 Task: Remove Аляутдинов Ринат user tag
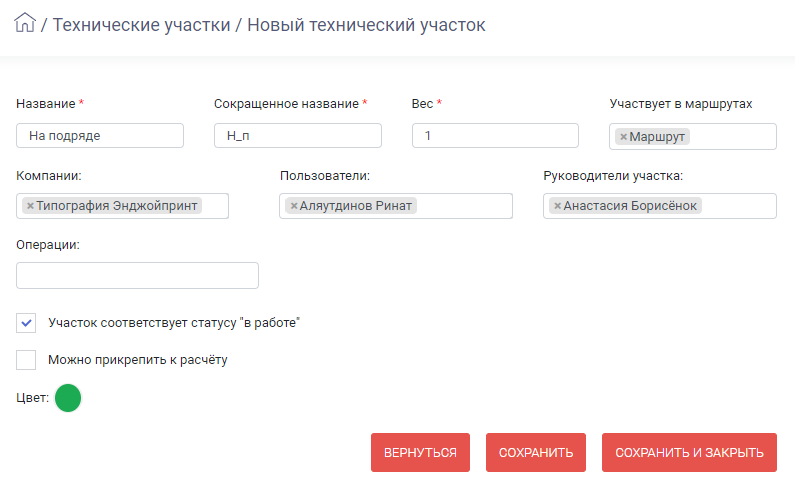coord(294,205)
